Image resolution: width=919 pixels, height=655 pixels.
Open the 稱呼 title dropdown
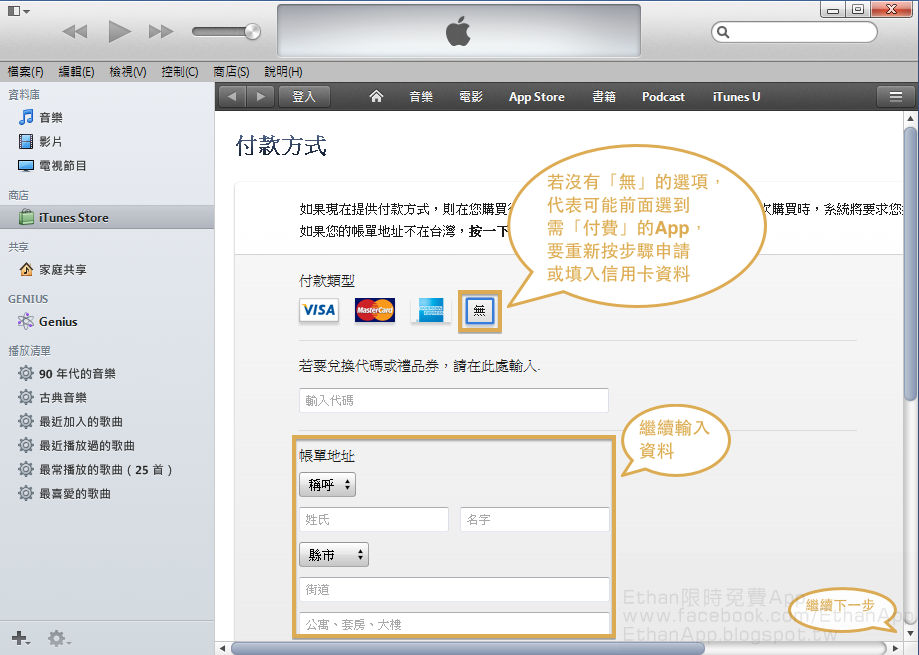pos(327,485)
